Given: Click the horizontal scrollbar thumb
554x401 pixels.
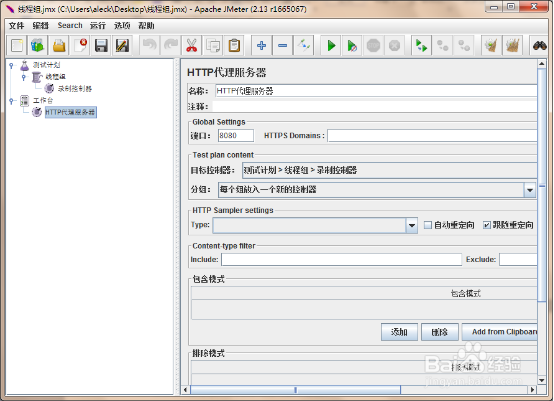Looking at the screenshot, I should coord(295,390).
